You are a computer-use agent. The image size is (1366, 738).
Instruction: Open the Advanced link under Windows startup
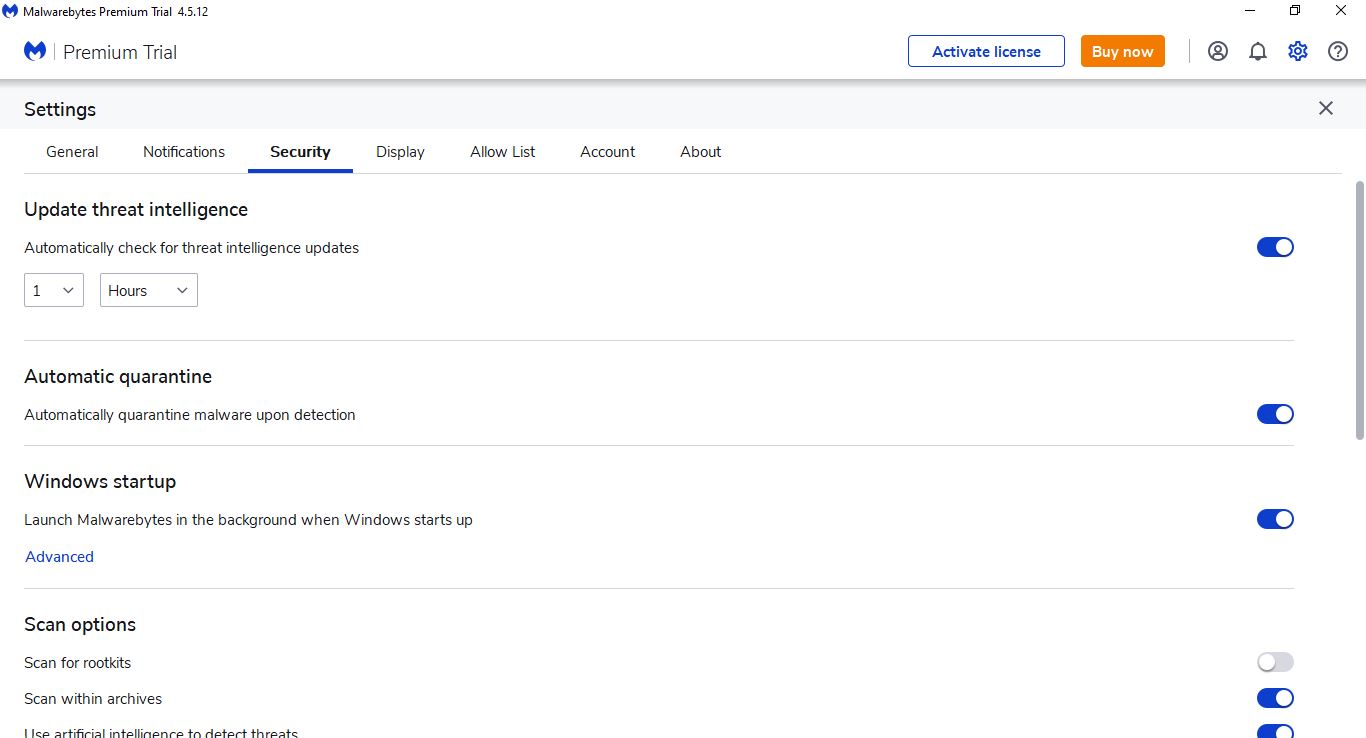(59, 557)
